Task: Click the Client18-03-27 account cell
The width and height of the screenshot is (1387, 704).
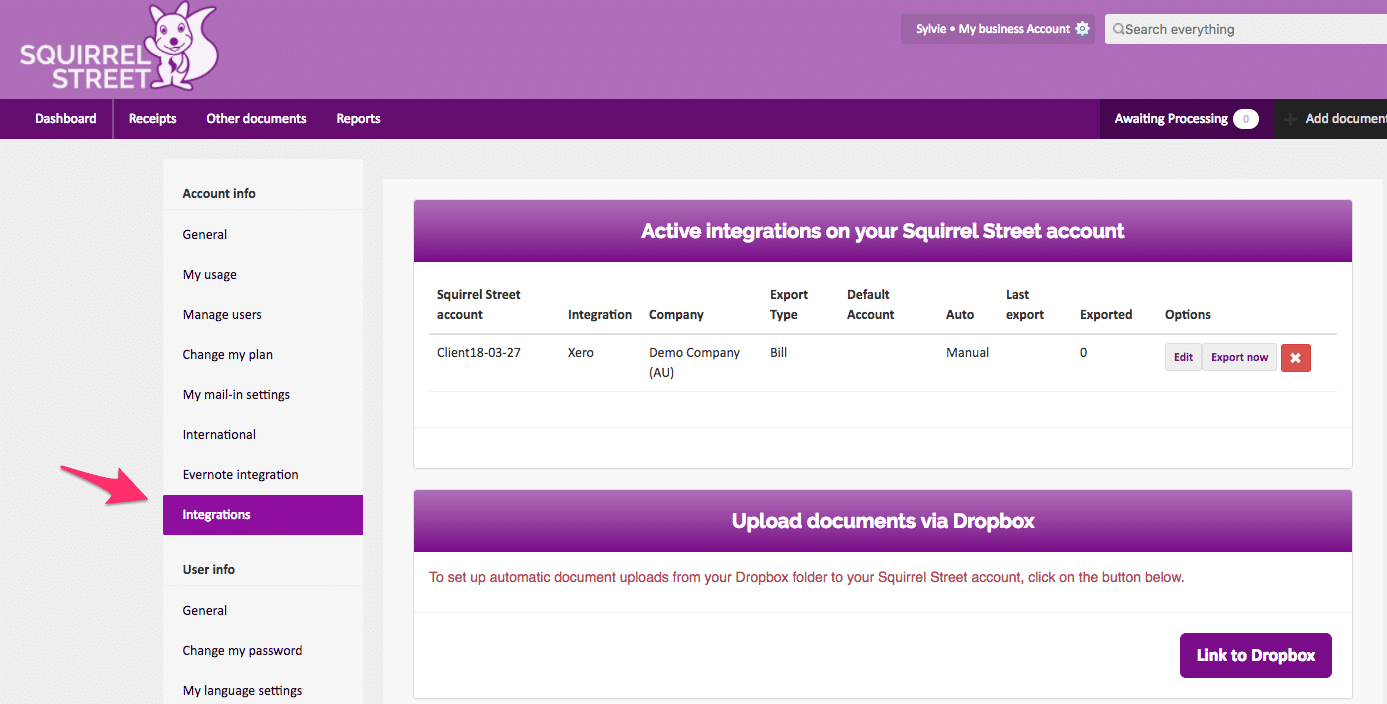Action: point(478,352)
